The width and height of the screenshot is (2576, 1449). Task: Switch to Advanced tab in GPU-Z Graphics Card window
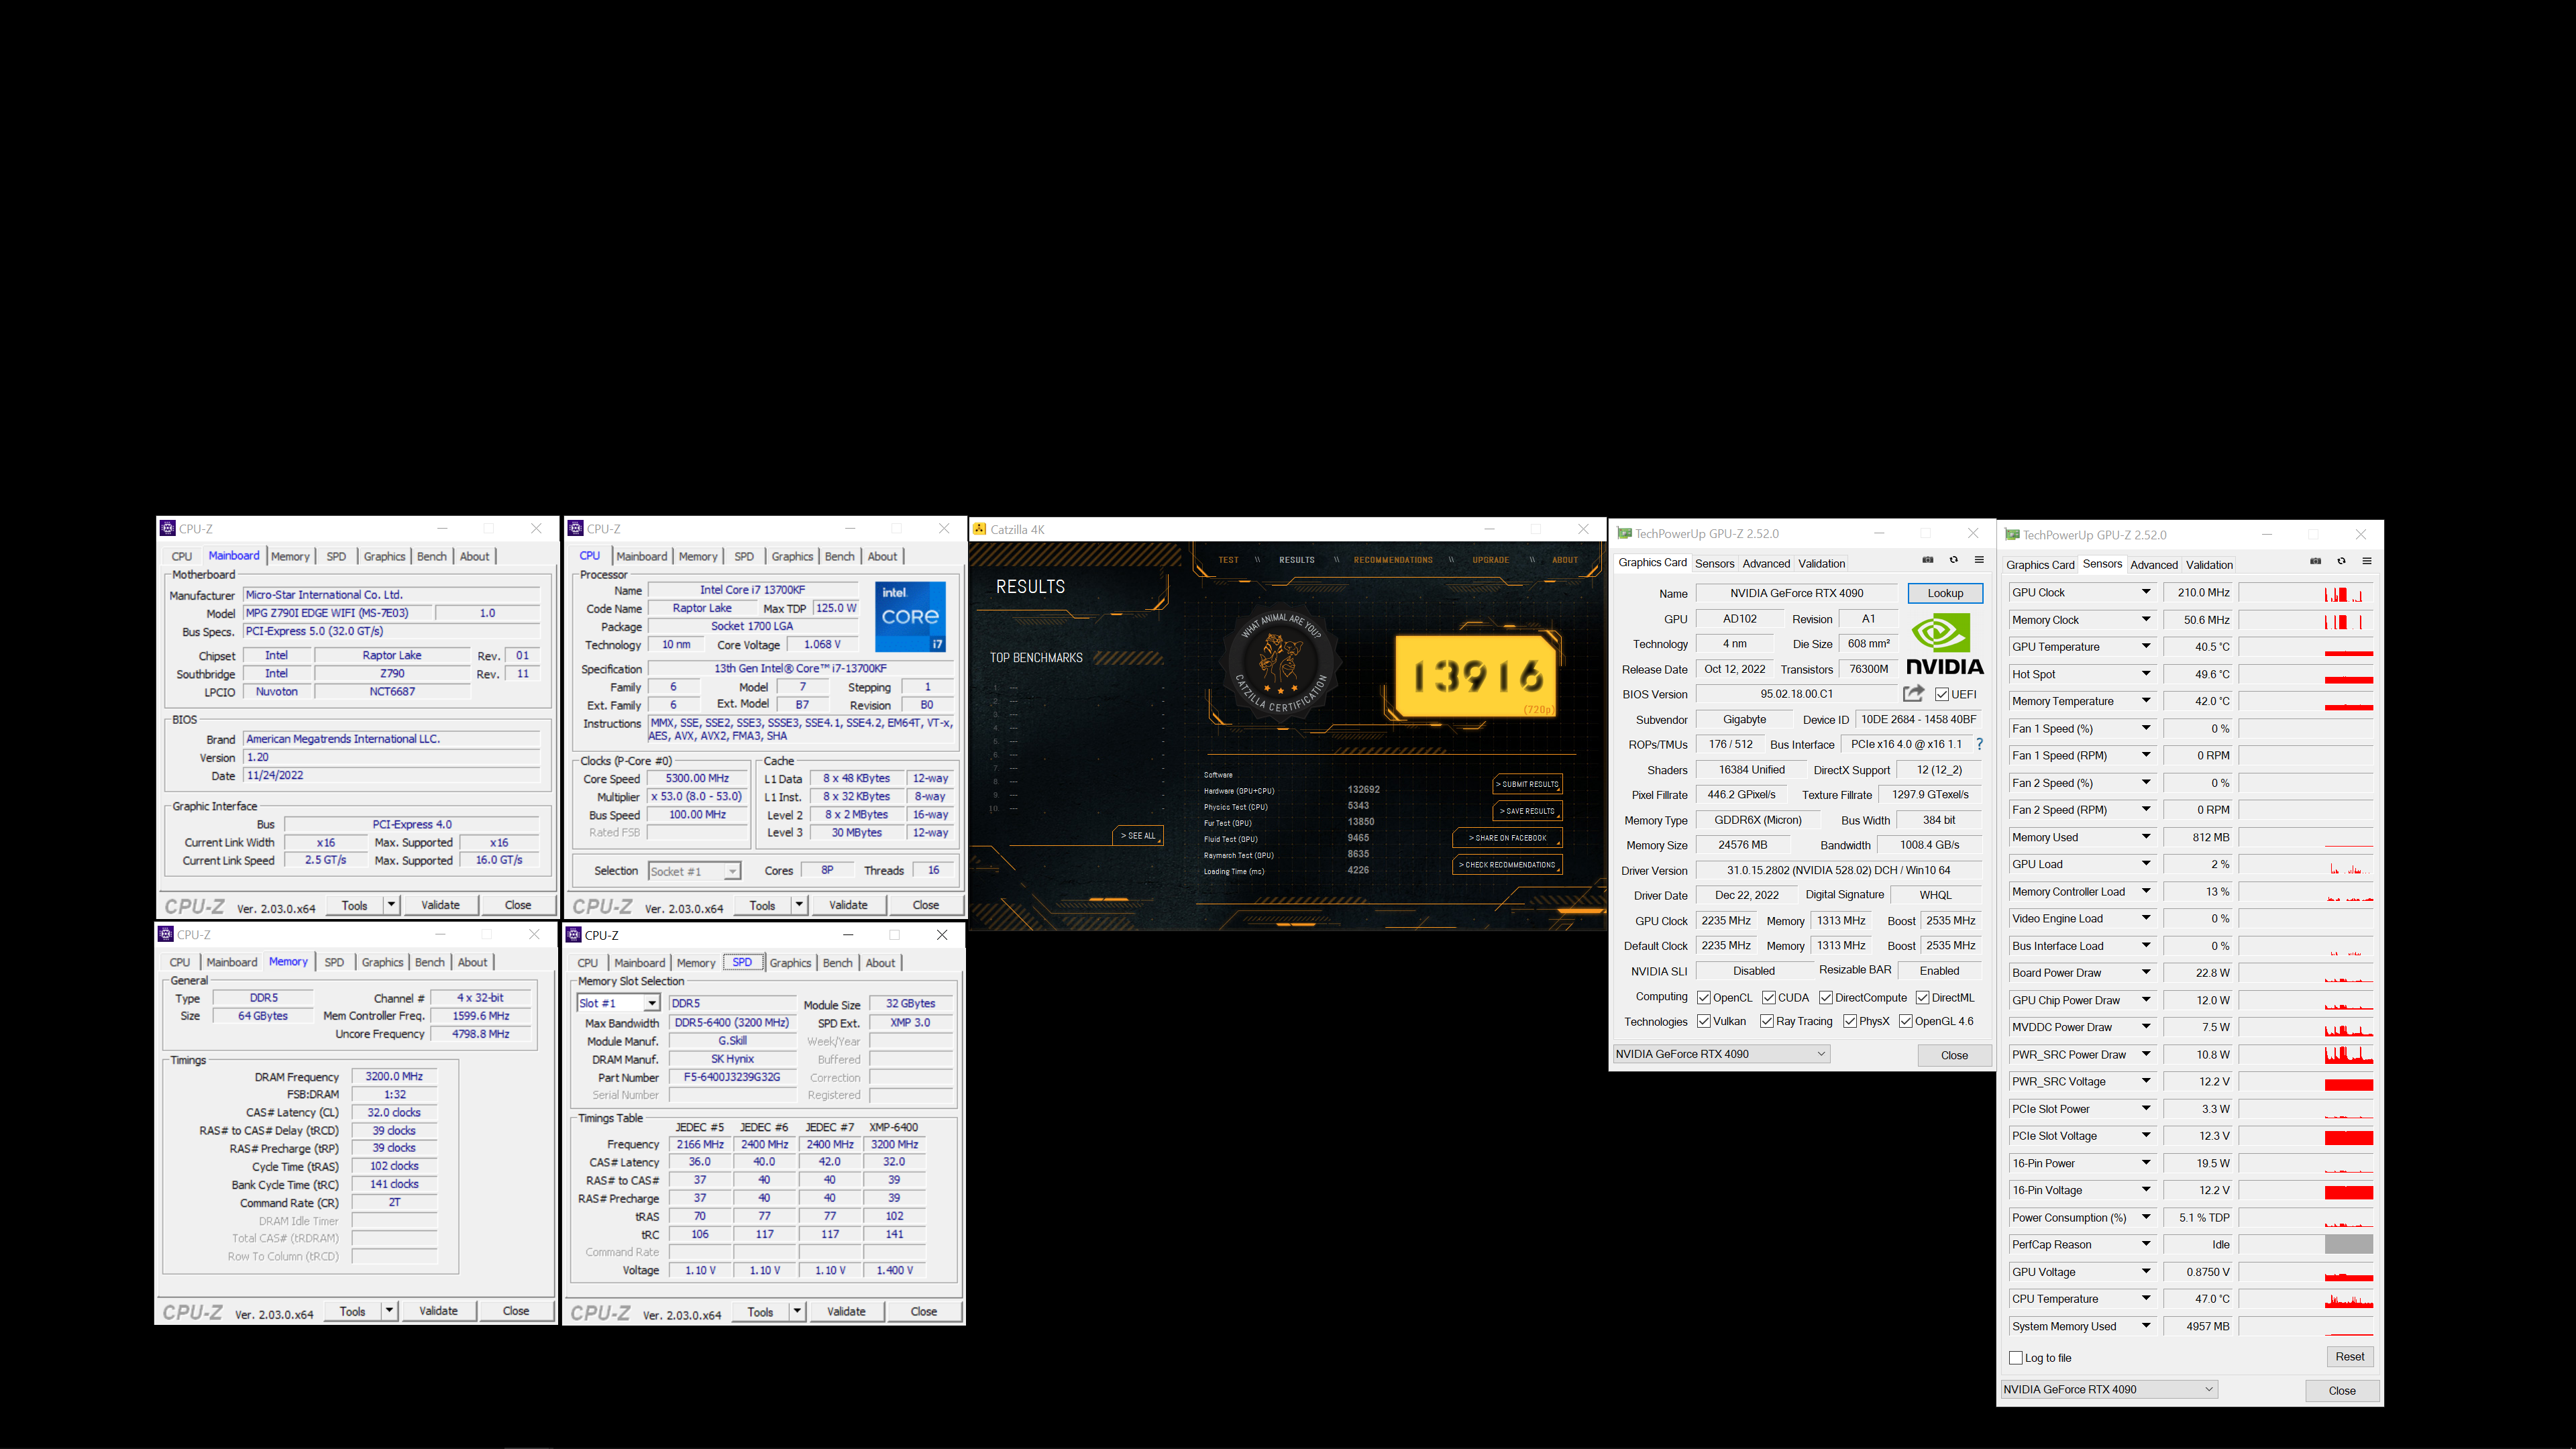[1766, 563]
